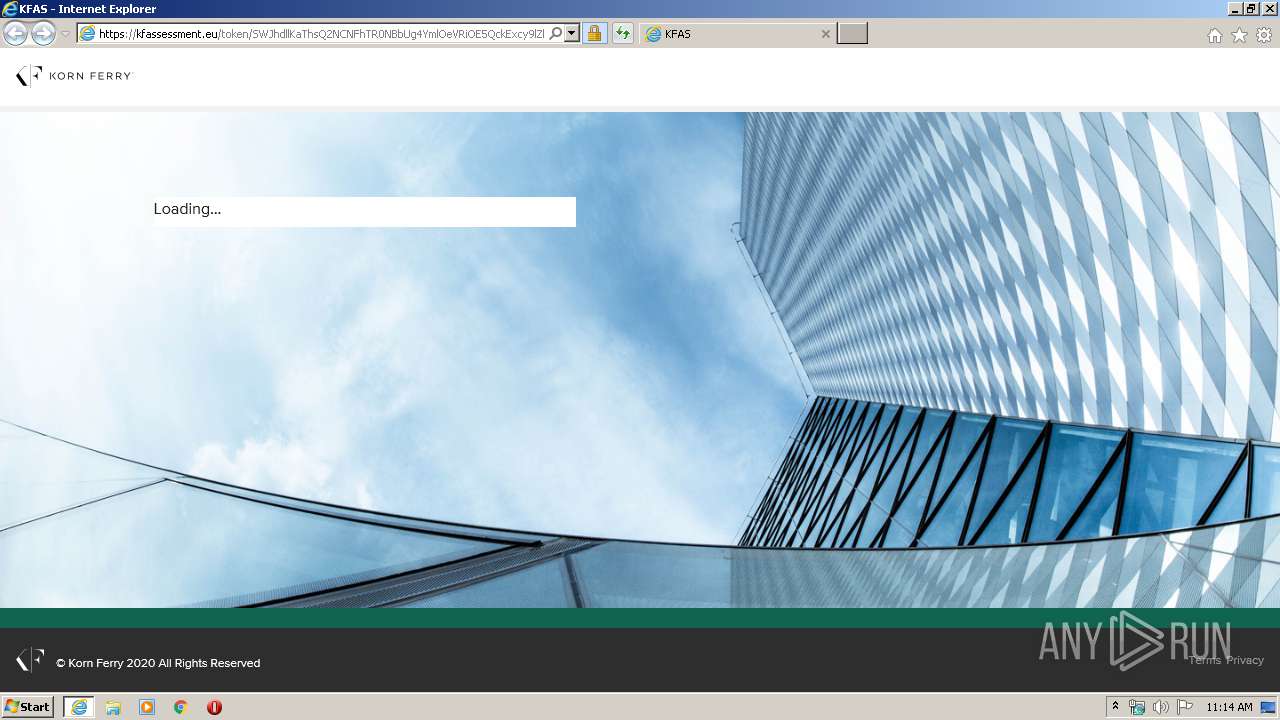Open the Tools gear icon
Screen dimensions: 1280x720
(1264, 35)
